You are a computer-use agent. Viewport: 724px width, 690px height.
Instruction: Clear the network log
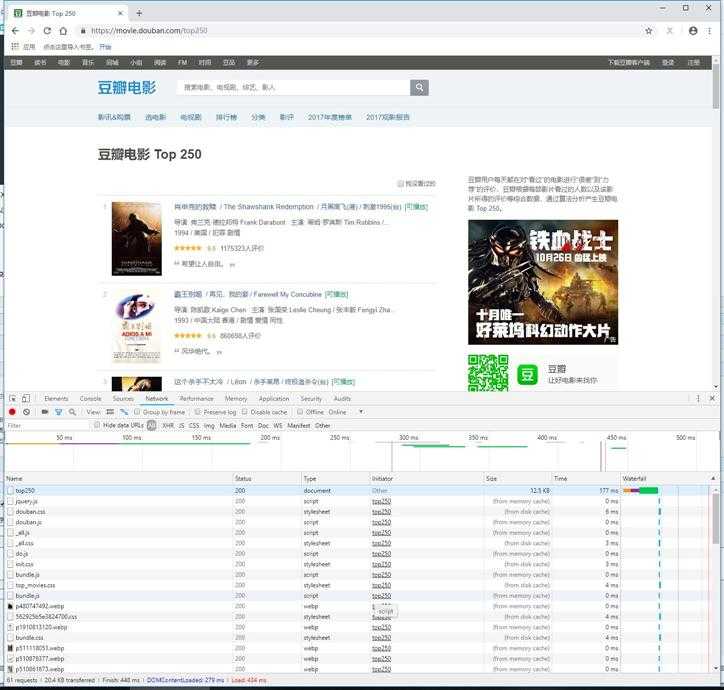[26, 412]
